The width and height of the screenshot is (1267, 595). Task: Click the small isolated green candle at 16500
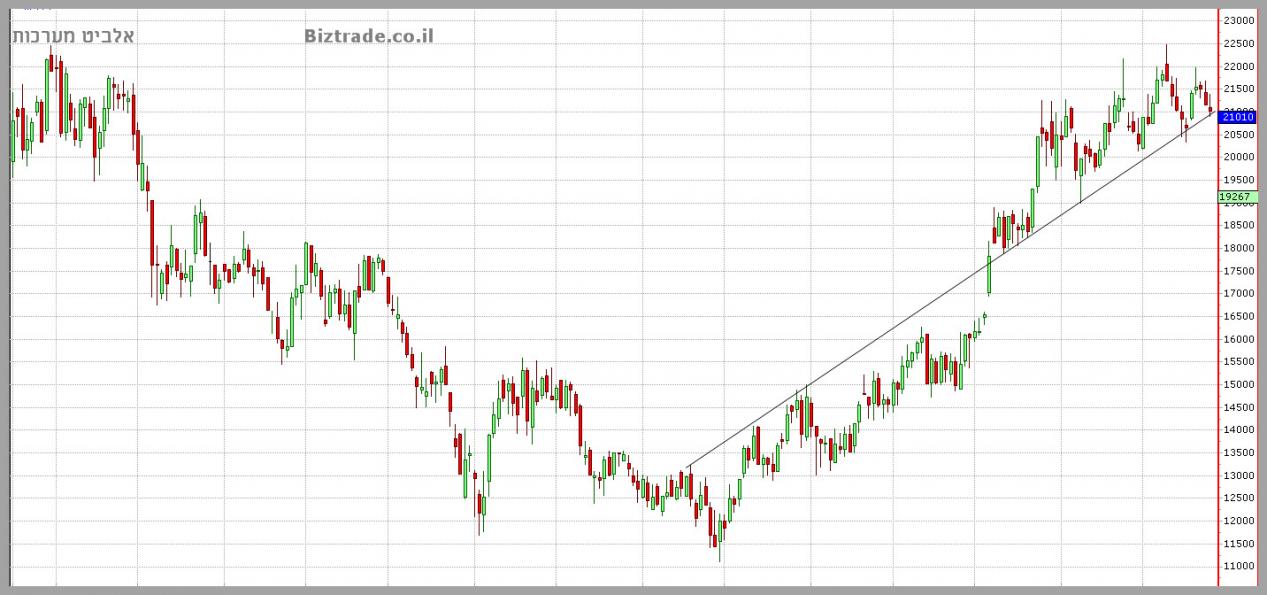[x=984, y=316]
